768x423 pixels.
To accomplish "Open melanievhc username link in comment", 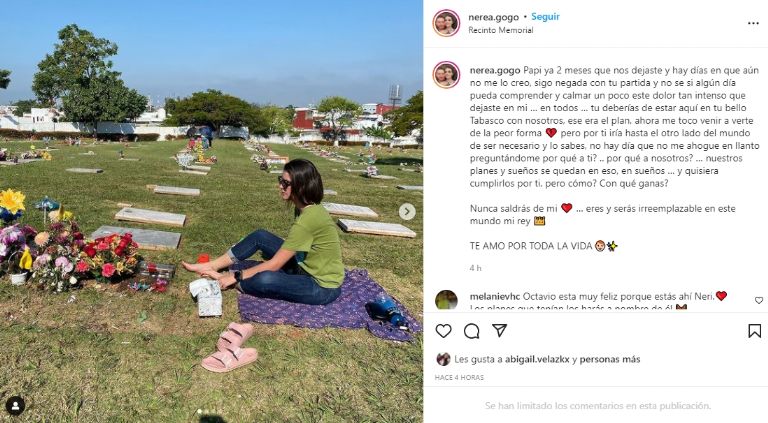I will [x=495, y=296].
